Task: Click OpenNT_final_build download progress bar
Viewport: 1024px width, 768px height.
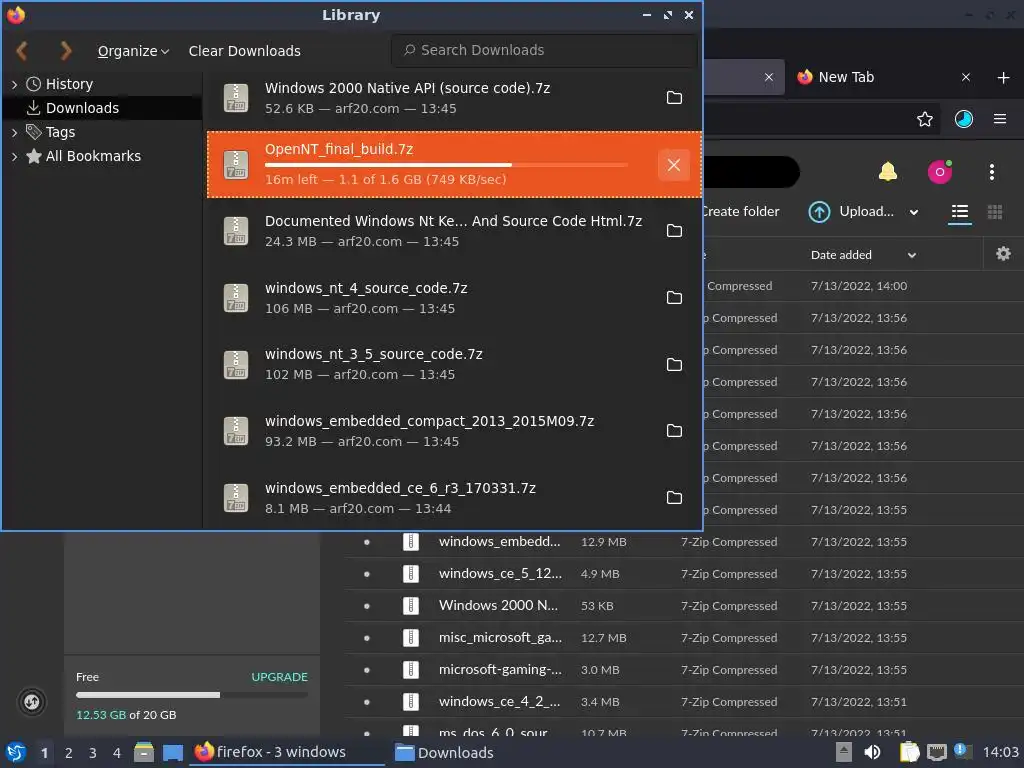Action: [446, 165]
